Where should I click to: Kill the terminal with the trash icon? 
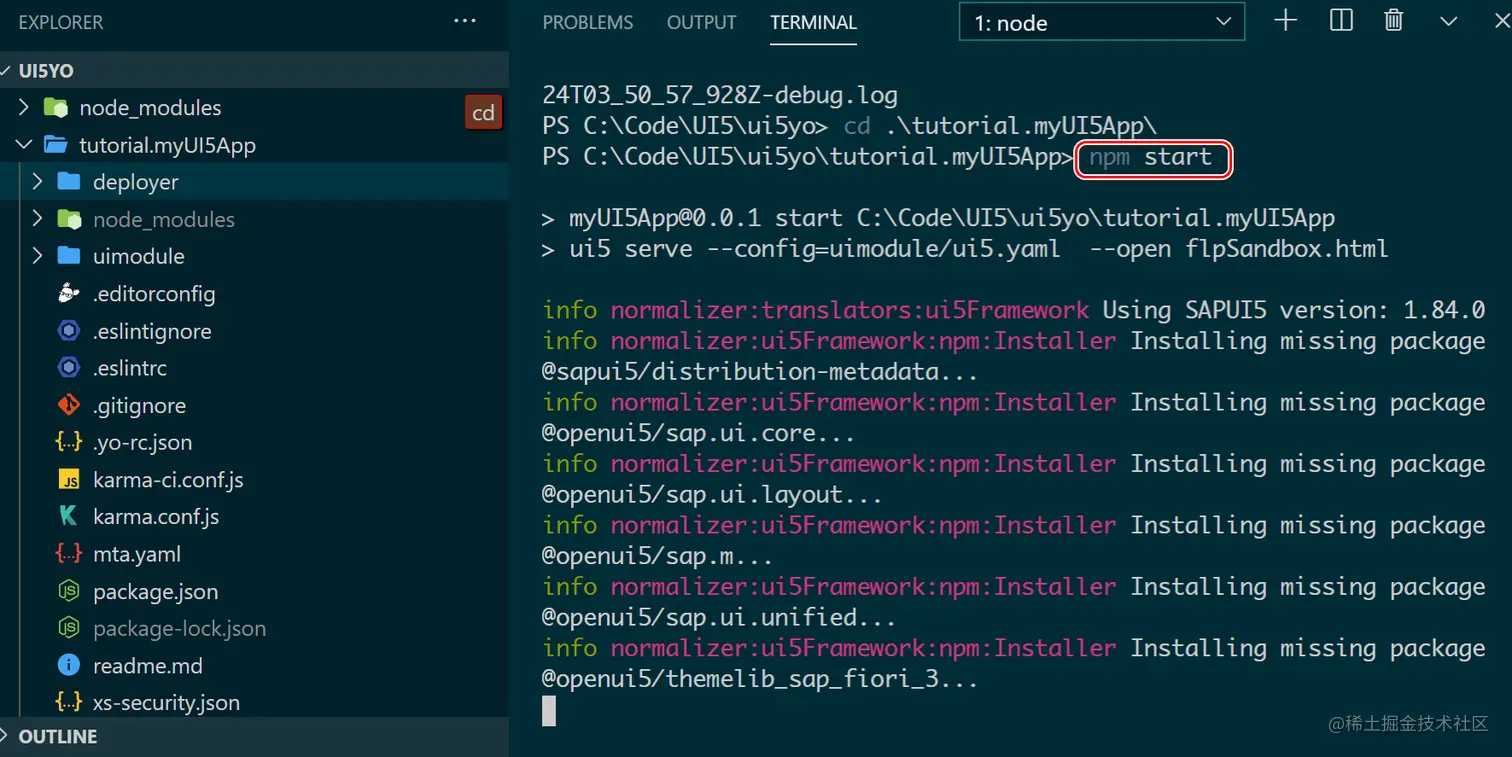pyautogui.click(x=1394, y=20)
